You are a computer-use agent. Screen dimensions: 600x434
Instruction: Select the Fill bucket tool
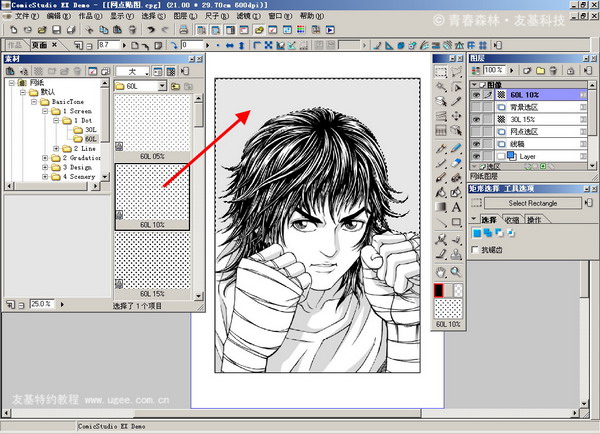coord(441,192)
